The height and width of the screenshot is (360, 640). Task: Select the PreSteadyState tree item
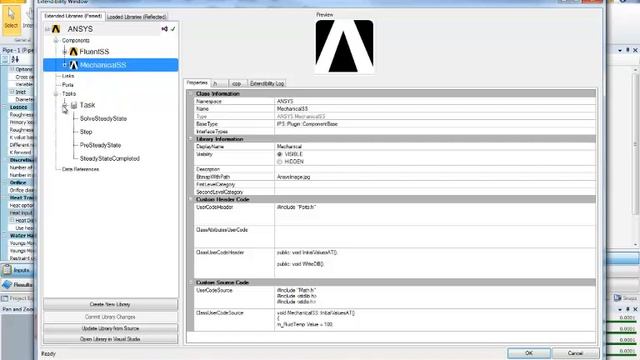click(100, 145)
